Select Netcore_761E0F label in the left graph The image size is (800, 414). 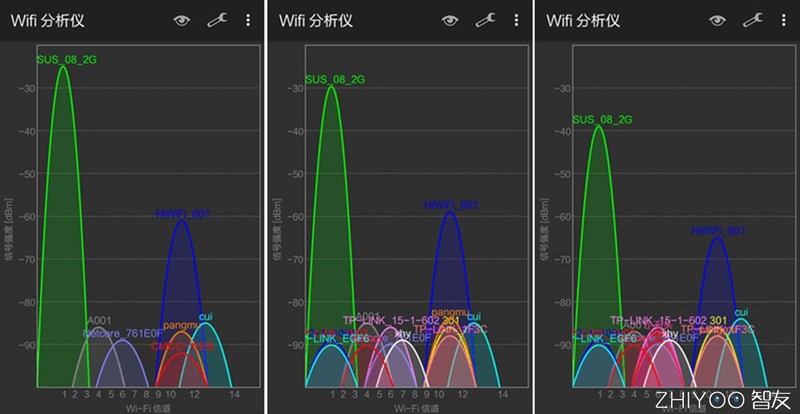point(123,333)
